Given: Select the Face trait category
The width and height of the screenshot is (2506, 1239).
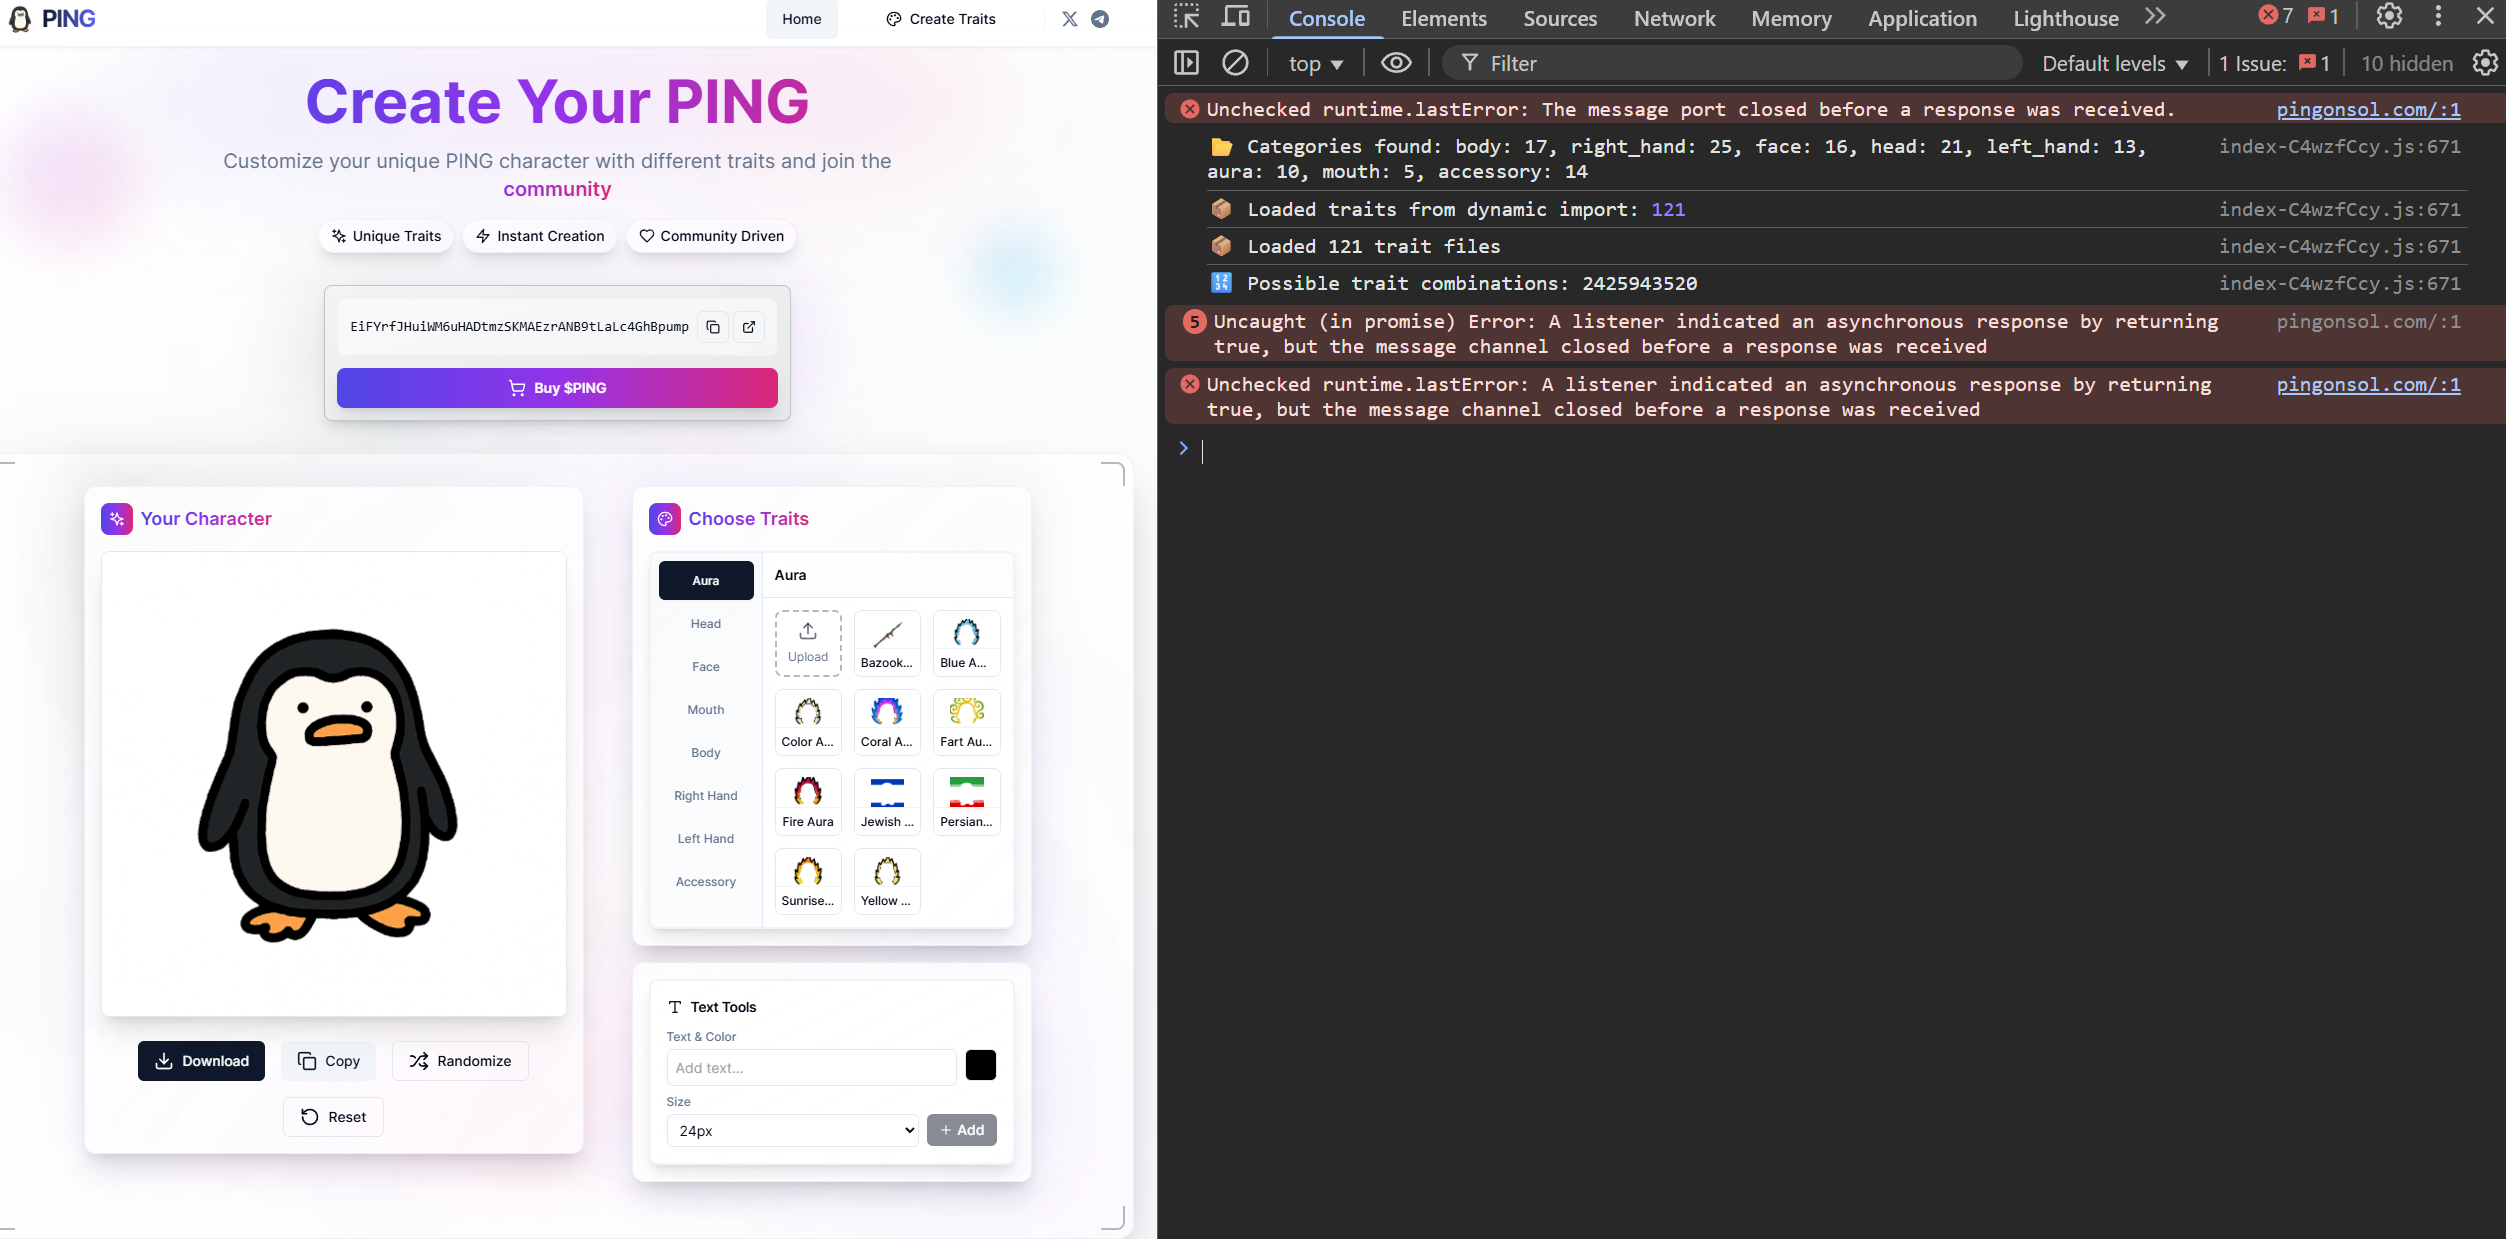Looking at the screenshot, I should click(x=706, y=667).
